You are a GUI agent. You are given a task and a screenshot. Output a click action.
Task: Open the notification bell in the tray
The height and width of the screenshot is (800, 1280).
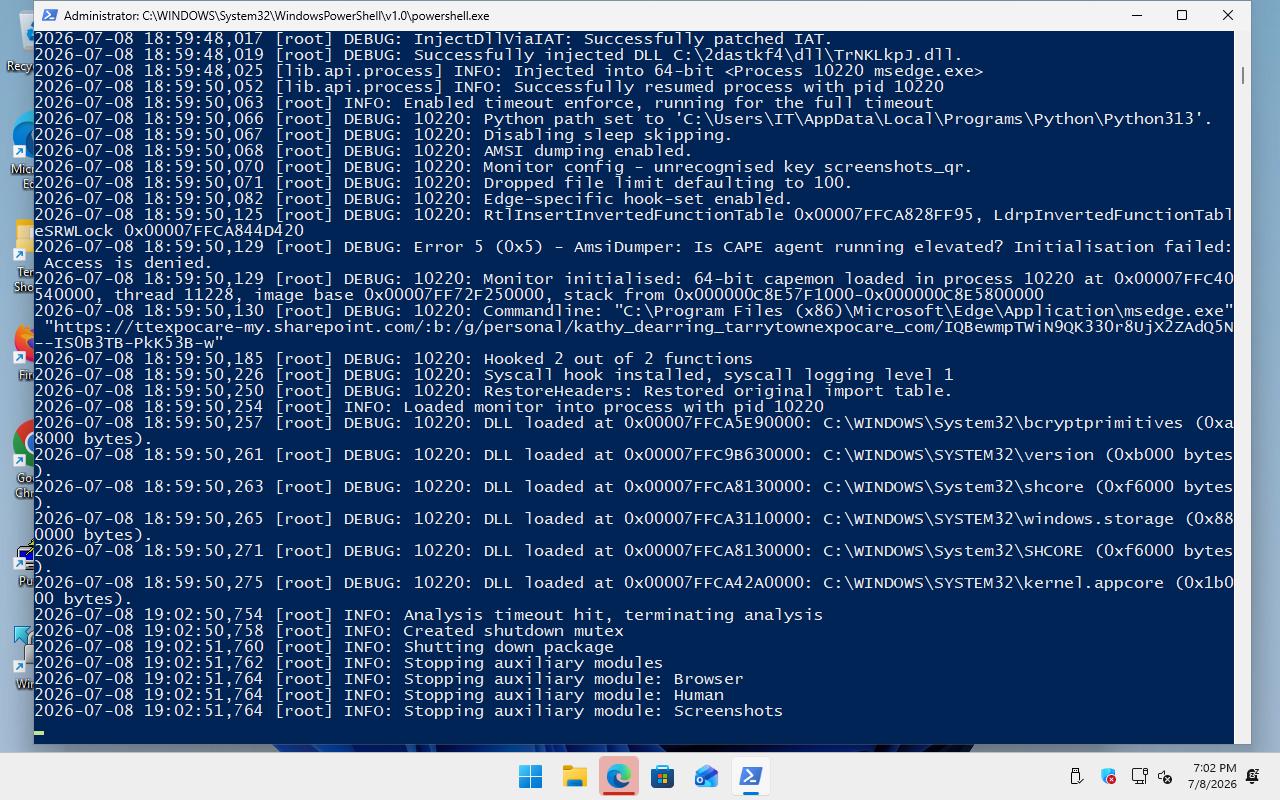pos(1254,776)
